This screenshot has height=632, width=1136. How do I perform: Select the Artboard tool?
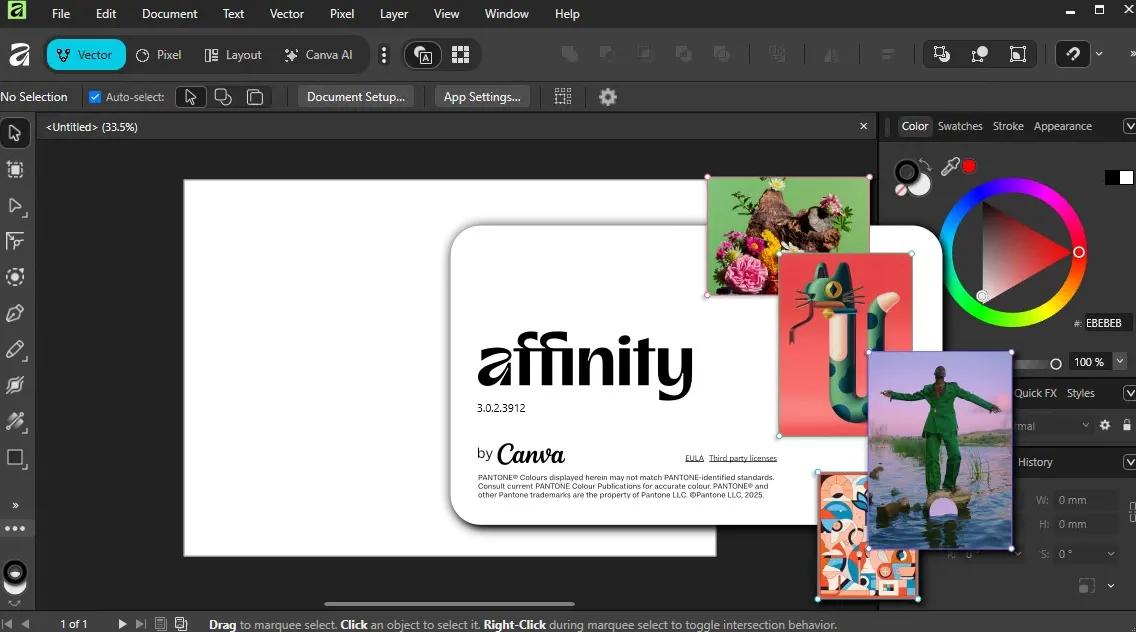[x=14, y=170]
